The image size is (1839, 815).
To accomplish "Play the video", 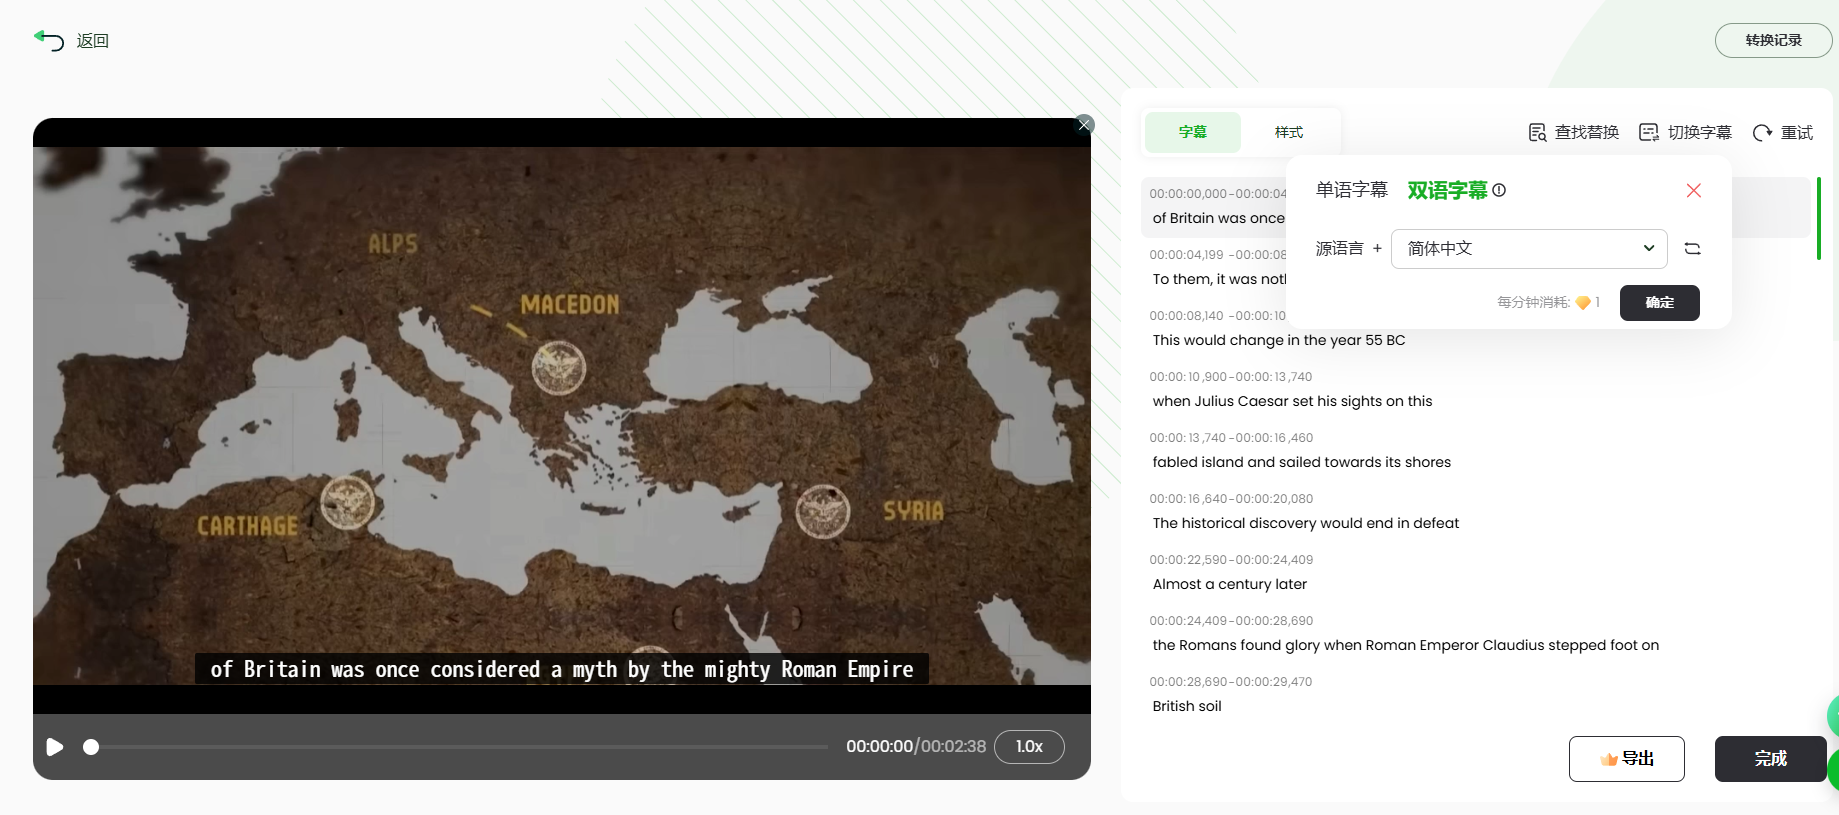I will [55, 747].
